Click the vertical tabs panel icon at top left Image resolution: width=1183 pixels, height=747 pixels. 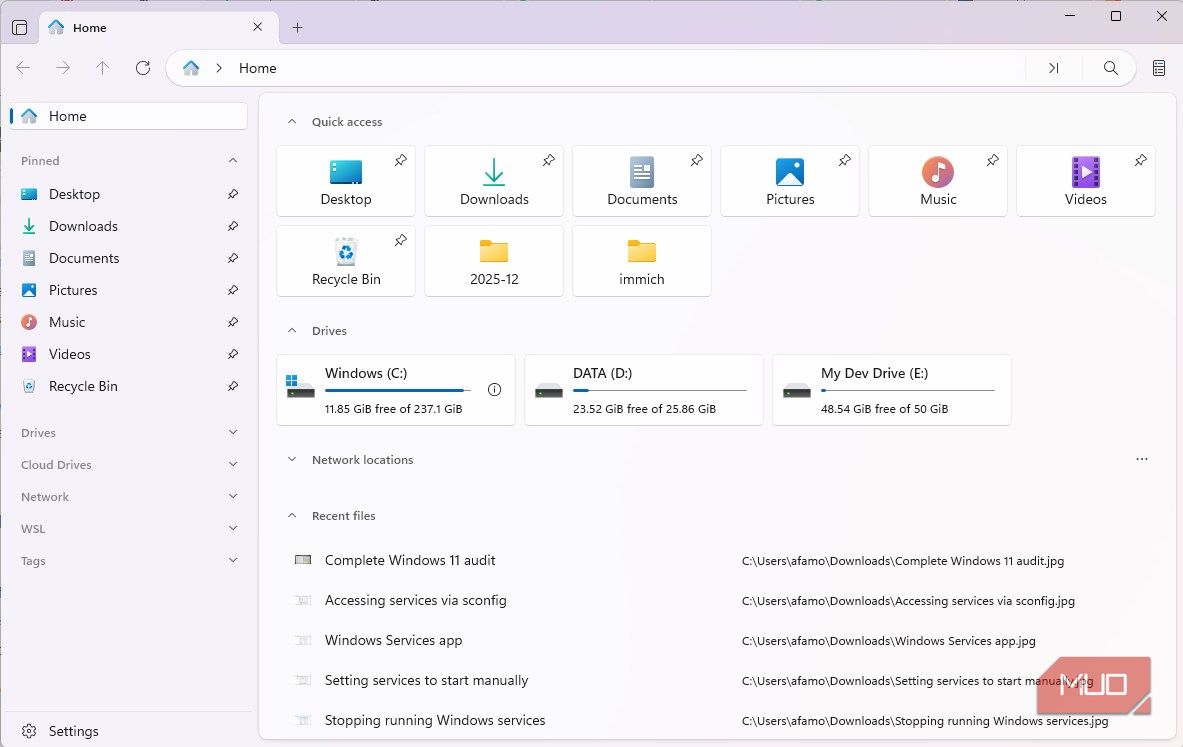point(20,28)
